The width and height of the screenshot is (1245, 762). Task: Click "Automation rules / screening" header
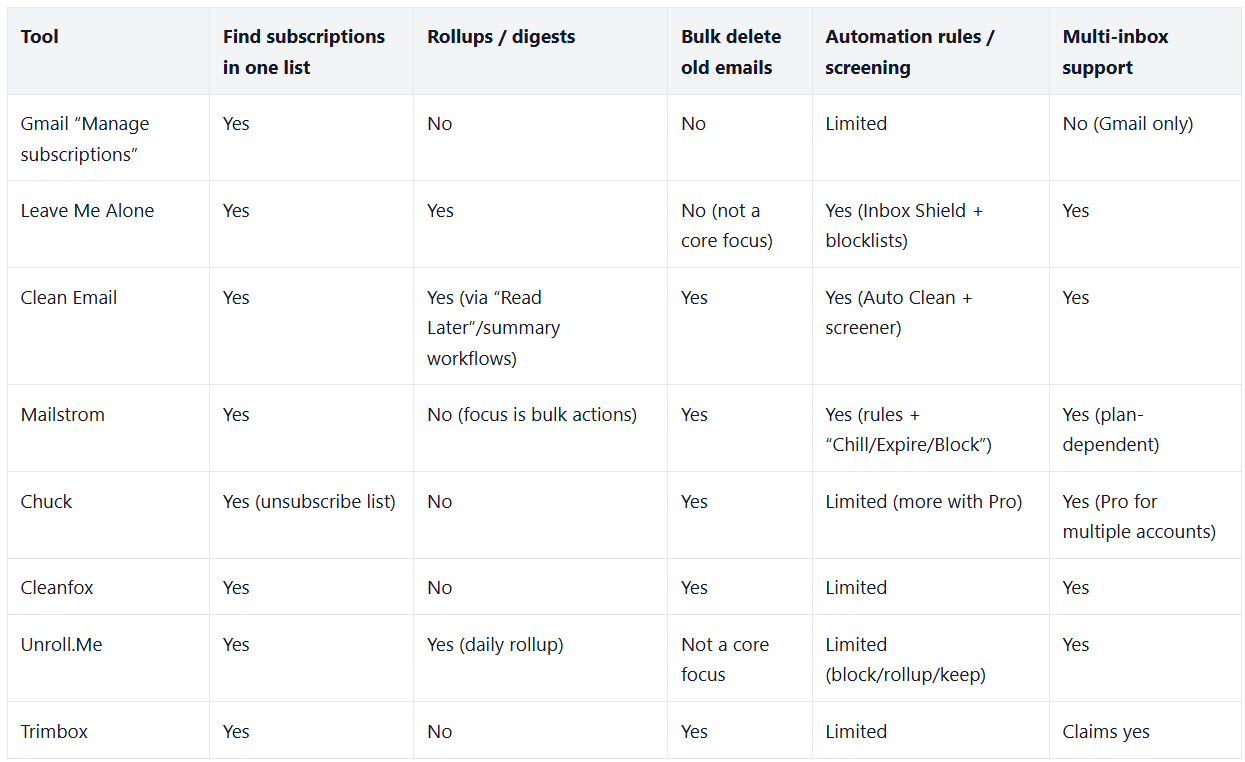[x=909, y=52]
